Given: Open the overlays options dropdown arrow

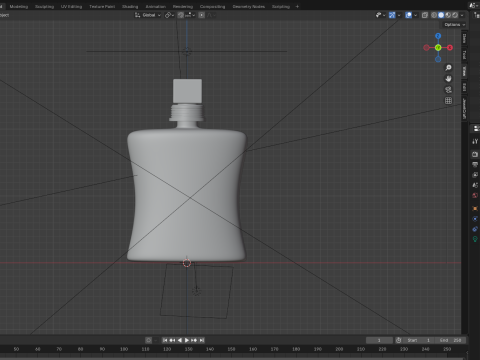Looking at the screenshot, I should (415, 15).
